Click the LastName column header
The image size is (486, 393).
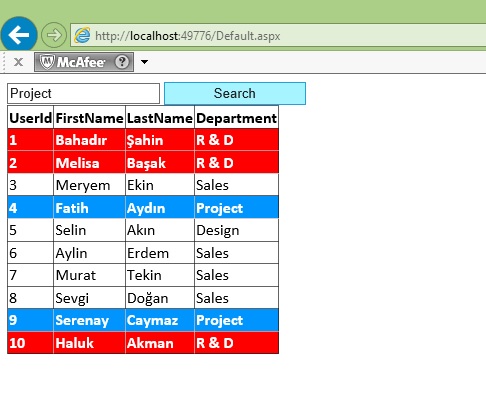coord(160,118)
